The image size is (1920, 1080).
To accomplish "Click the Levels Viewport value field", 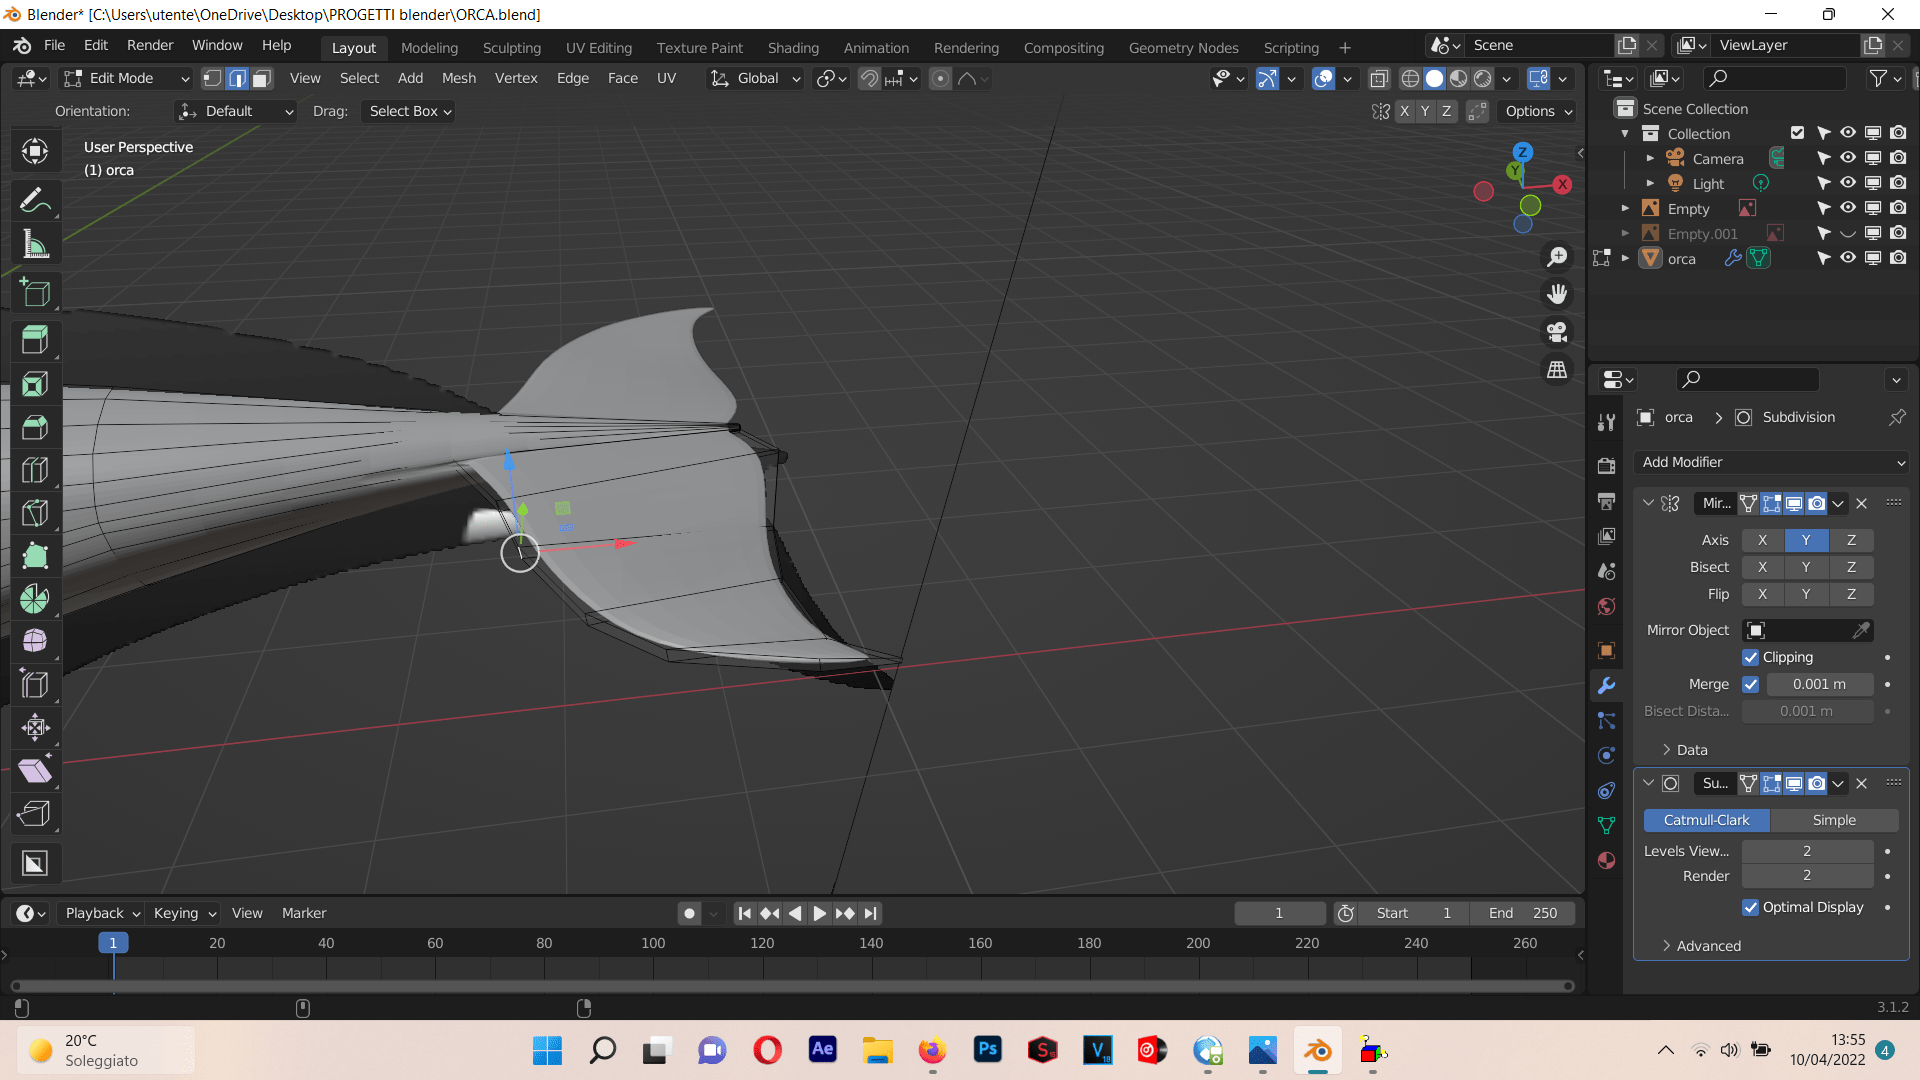I will coord(1807,851).
